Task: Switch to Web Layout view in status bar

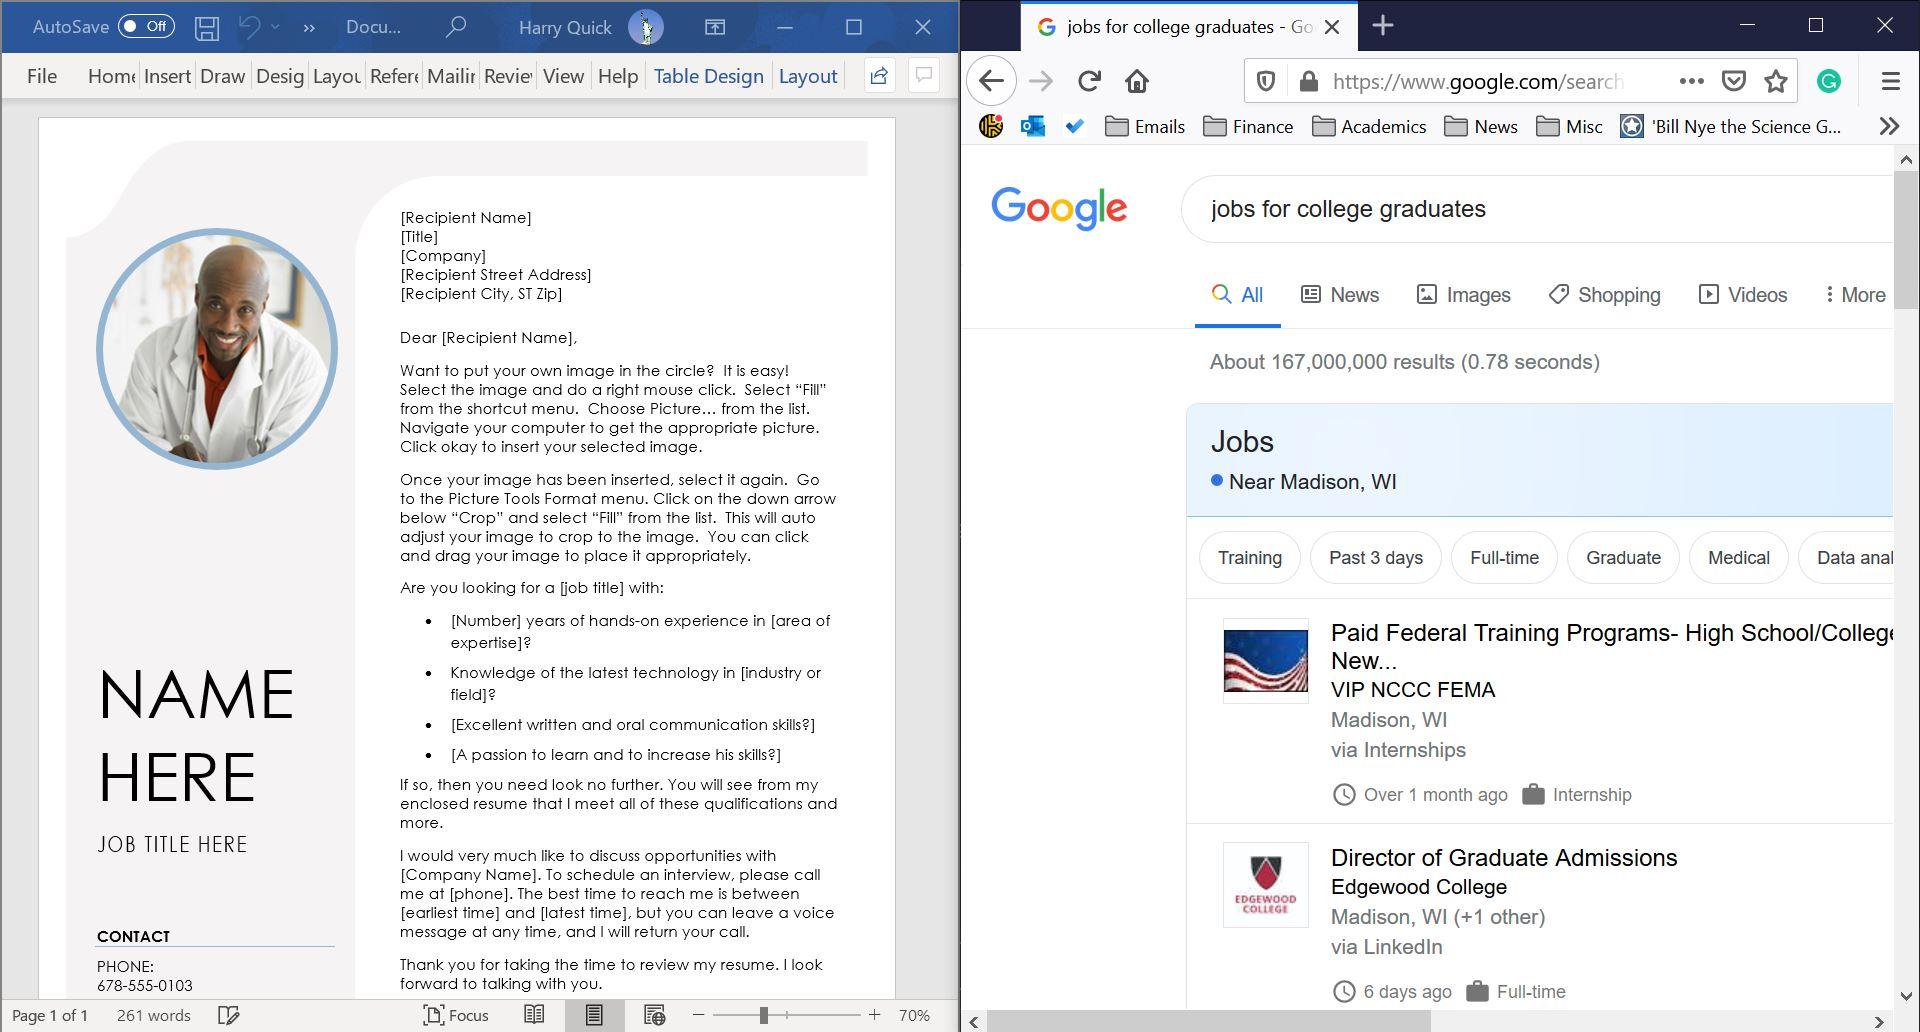Action: click(x=656, y=1015)
